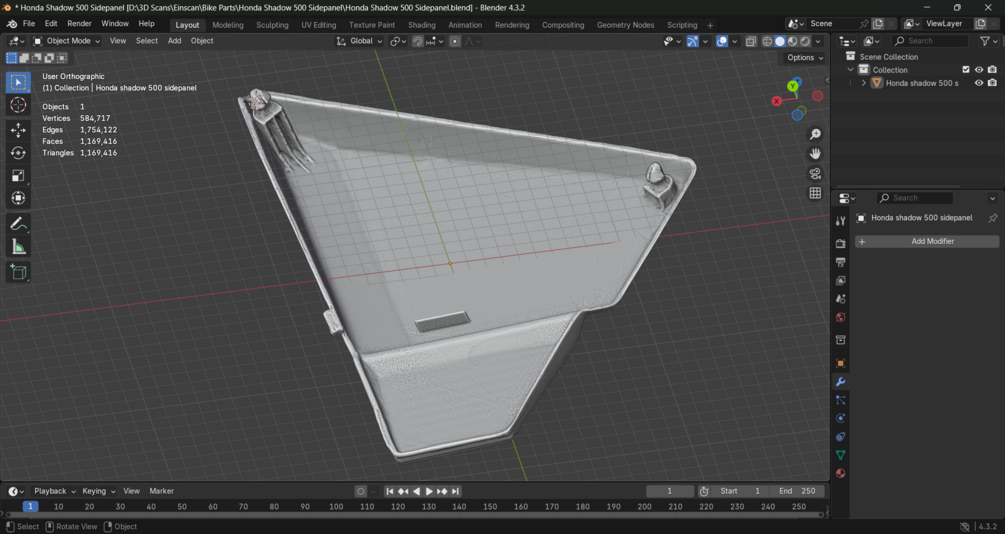Select the Rotate tool

tap(18, 153)
